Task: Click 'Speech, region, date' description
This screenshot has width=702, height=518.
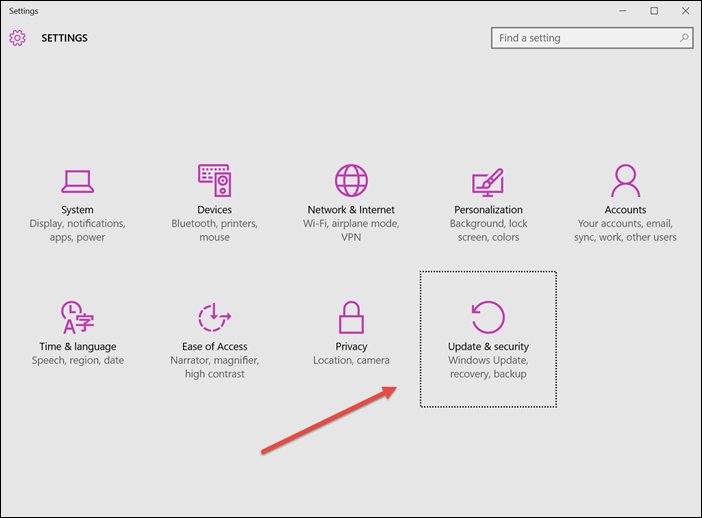Action: (78, 360)
